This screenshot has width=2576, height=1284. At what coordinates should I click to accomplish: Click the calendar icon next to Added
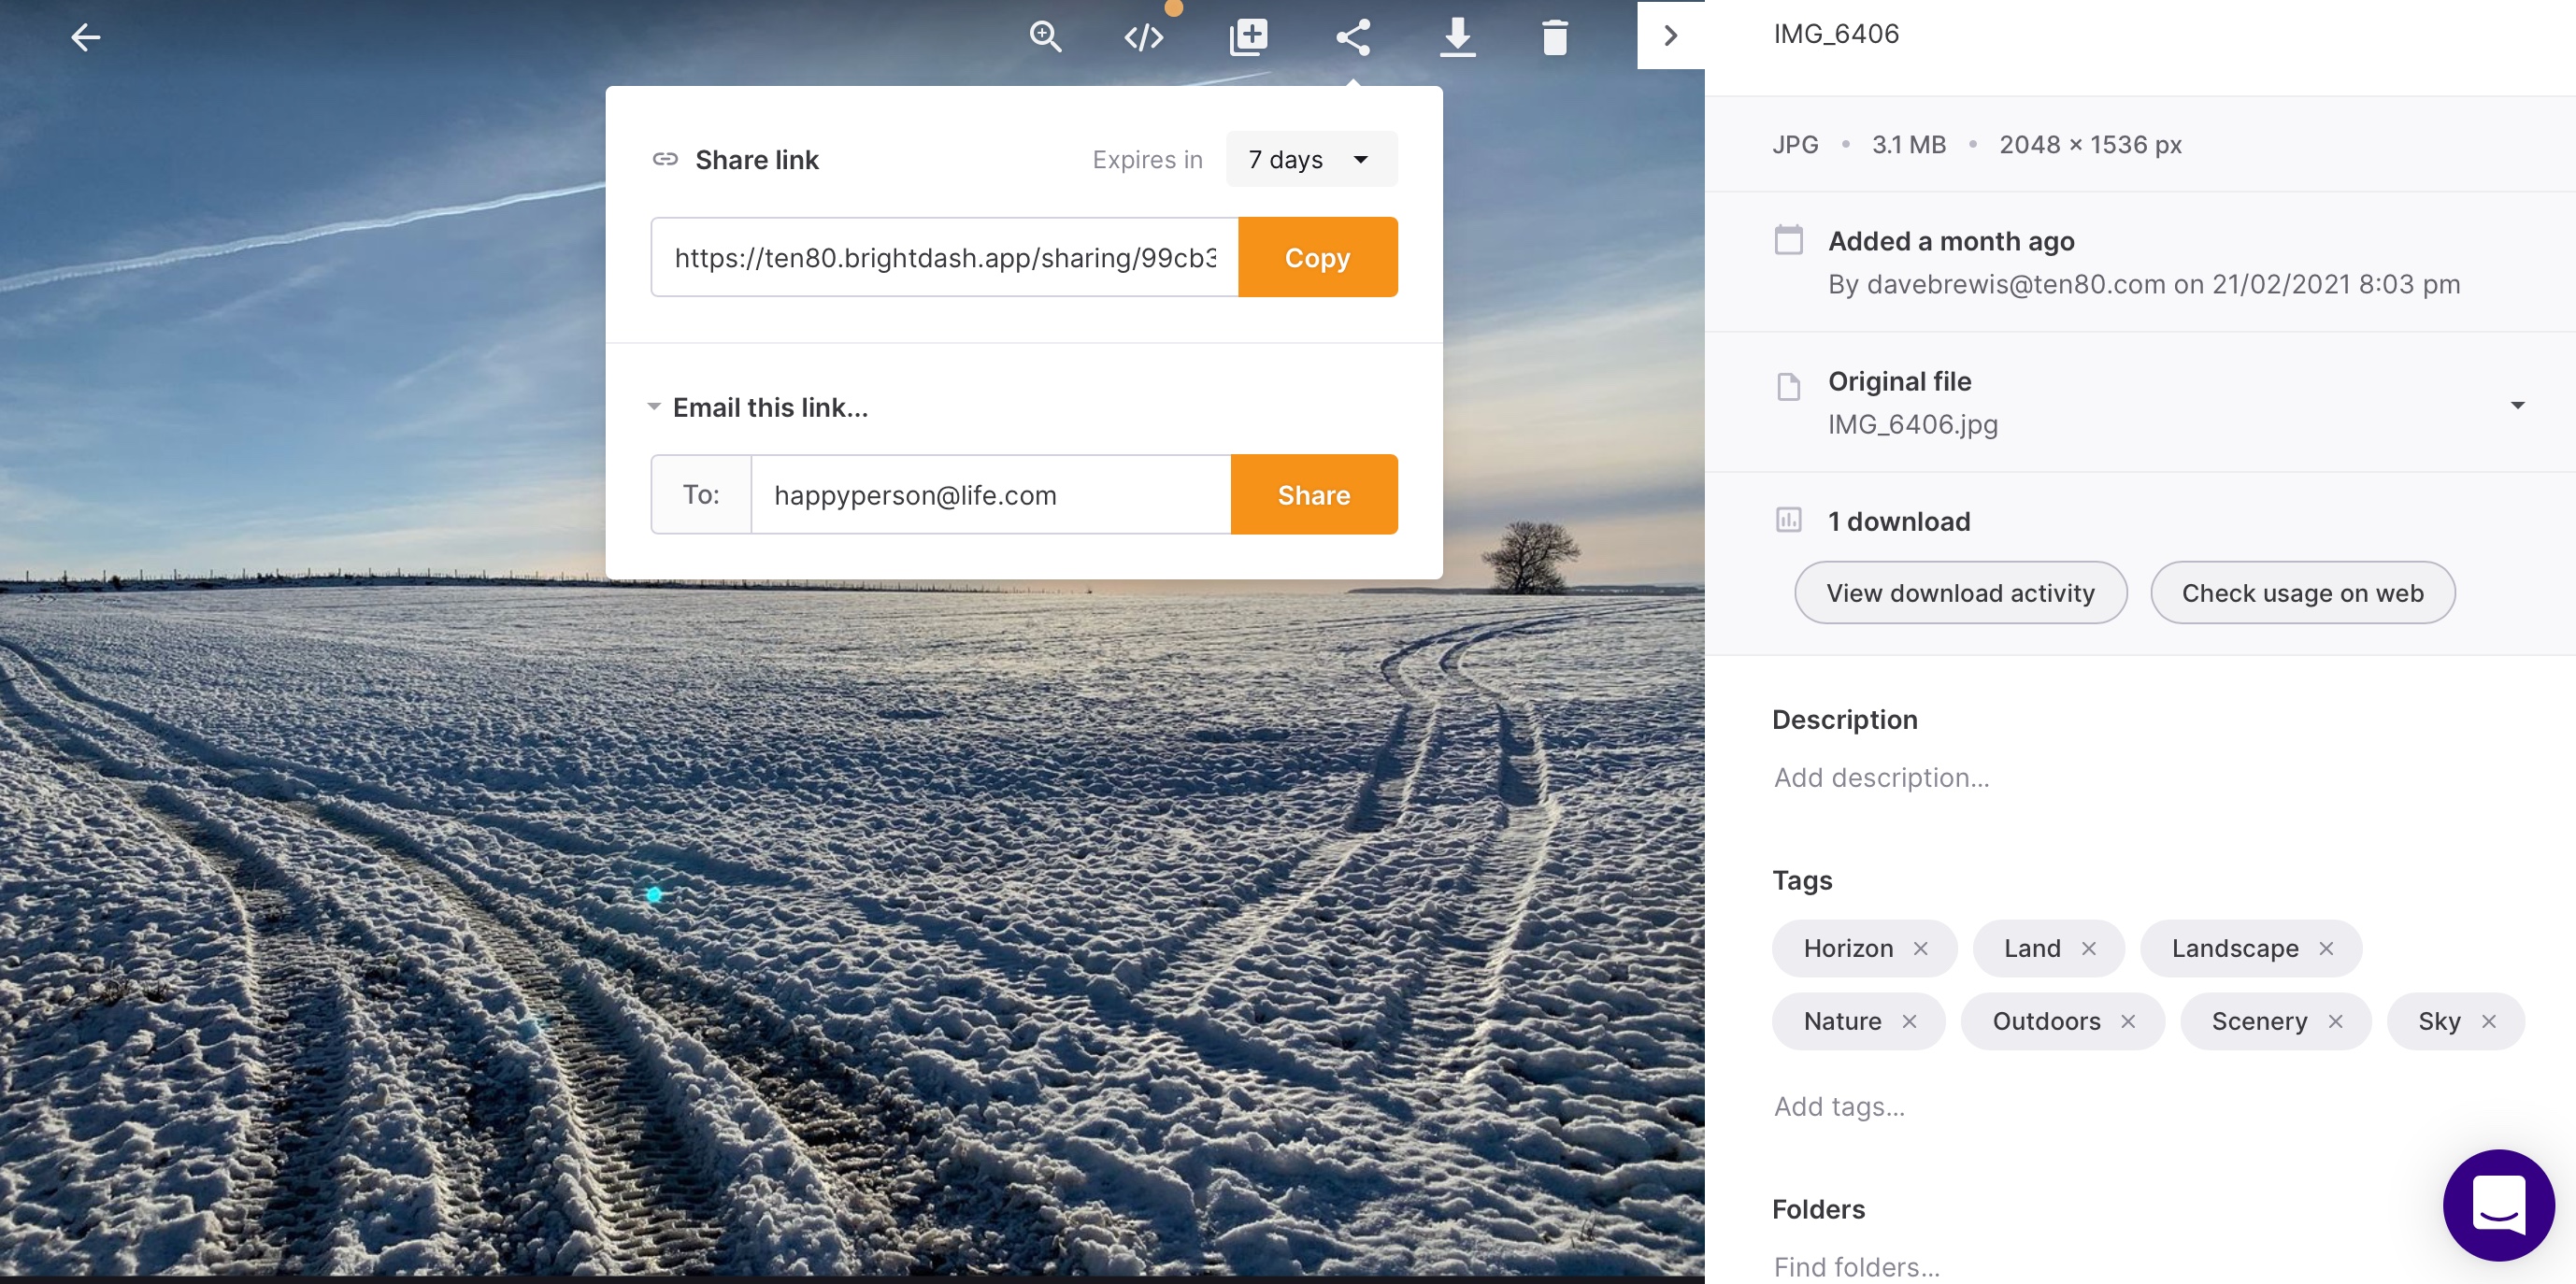pos(1788,240)
